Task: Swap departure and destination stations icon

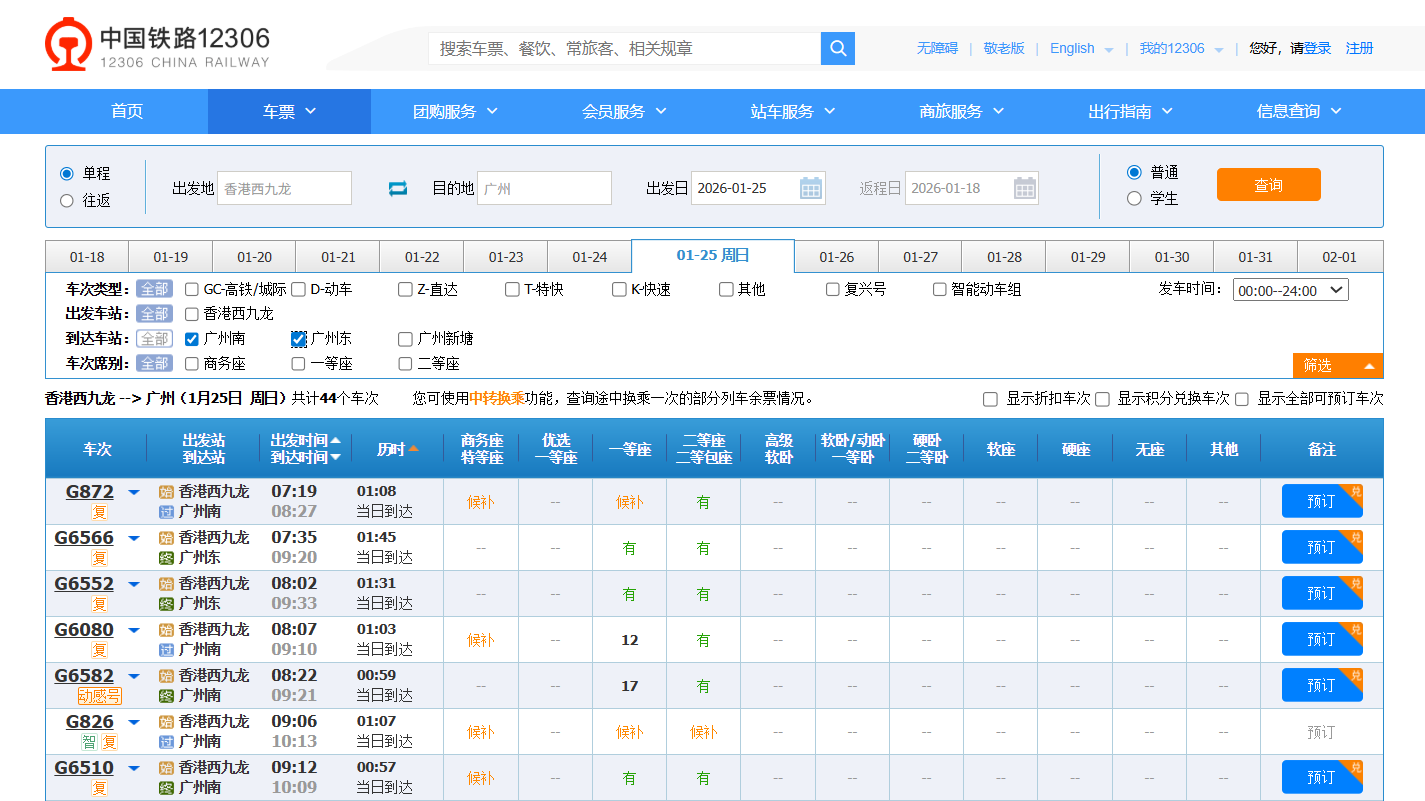Action: tap(398, 188)
